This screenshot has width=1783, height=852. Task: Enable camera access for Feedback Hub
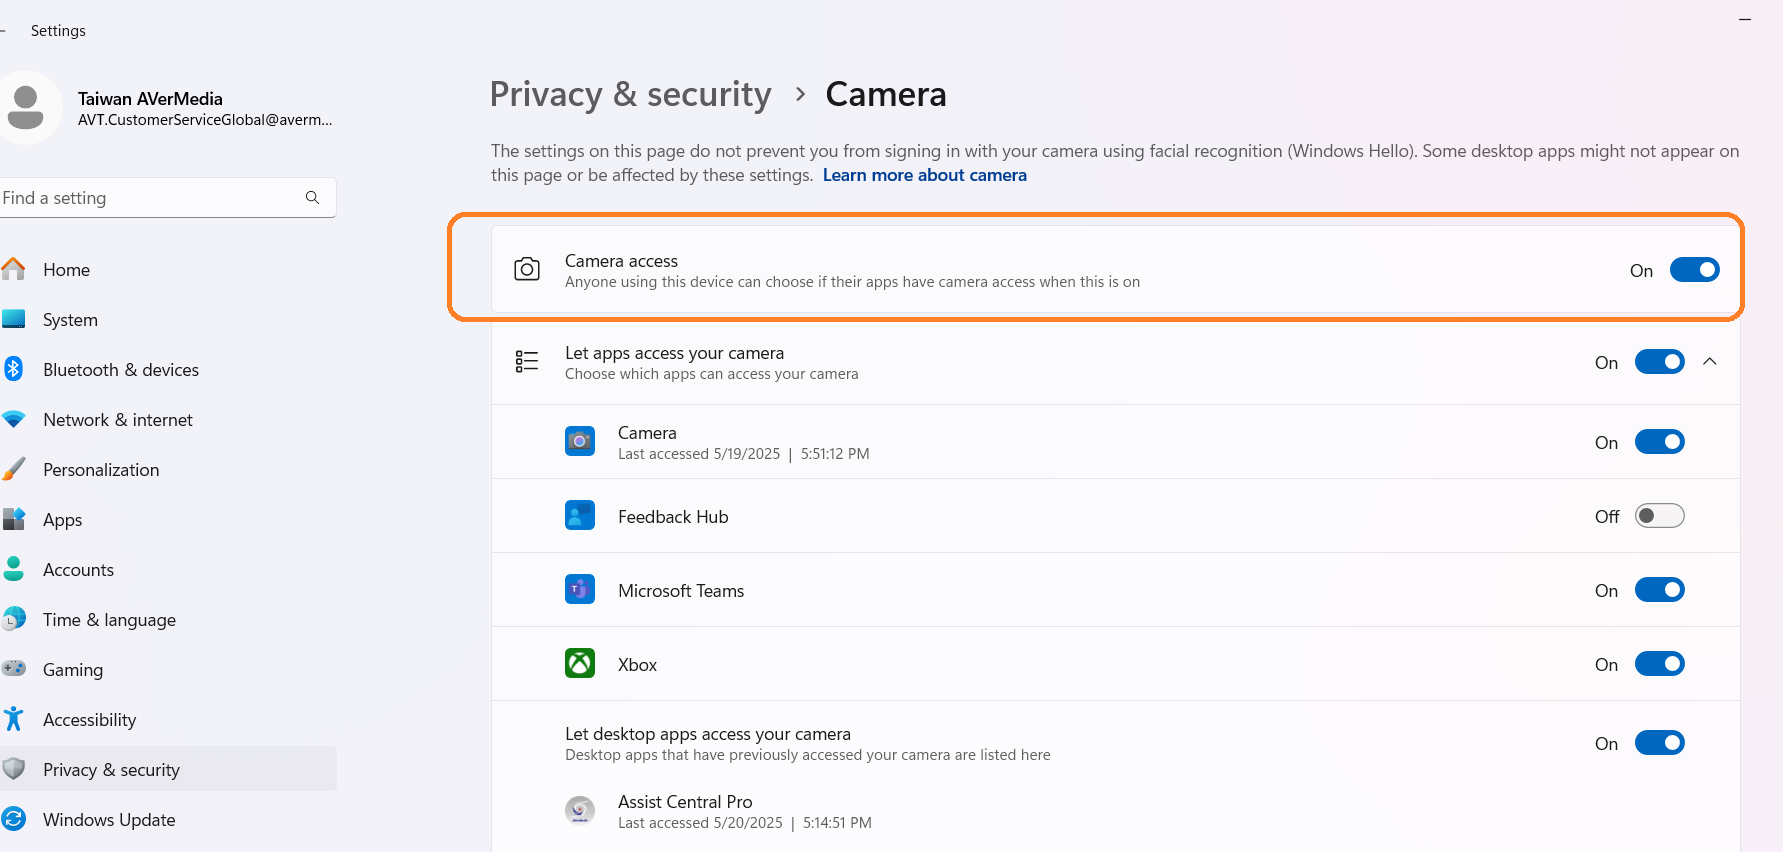1659,516
